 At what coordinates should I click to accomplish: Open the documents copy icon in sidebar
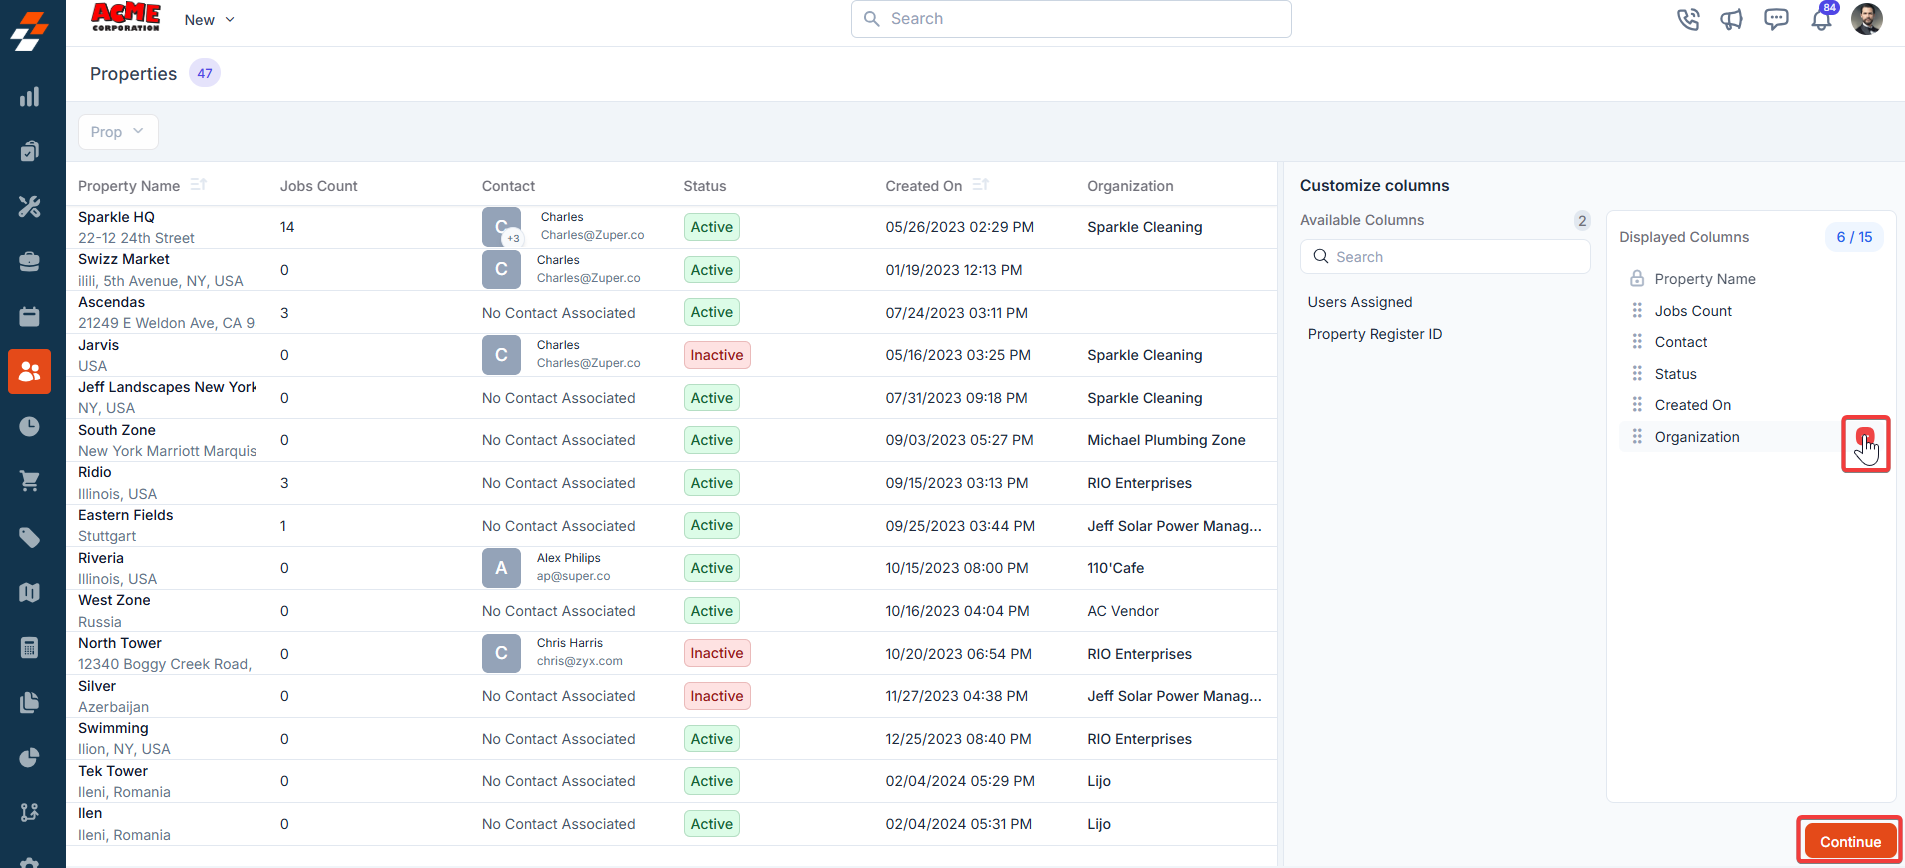pos(30,703)
